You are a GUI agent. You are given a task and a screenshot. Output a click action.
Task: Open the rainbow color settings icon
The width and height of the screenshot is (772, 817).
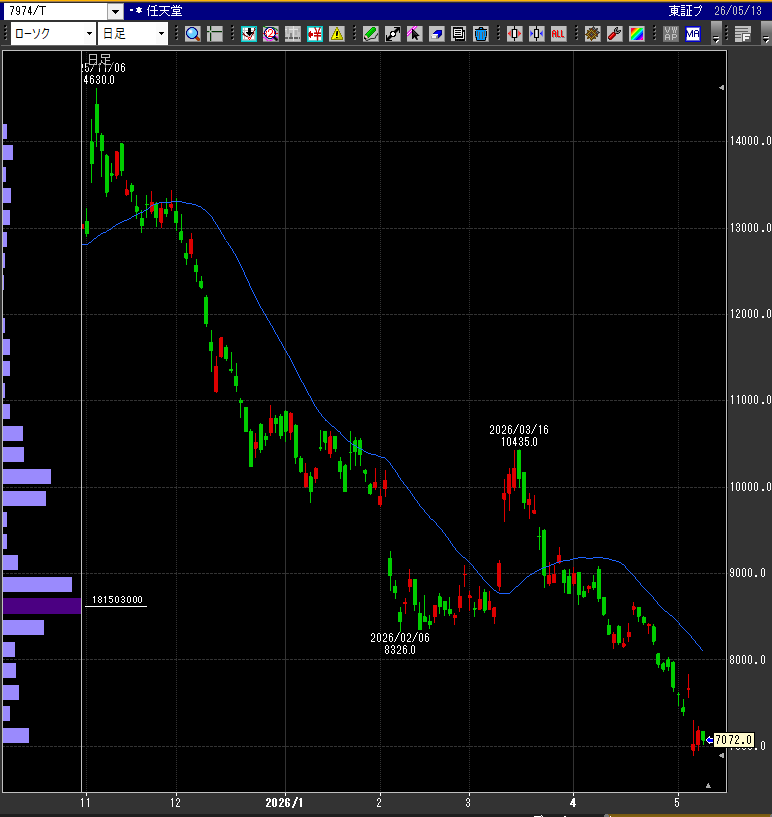pyautogui.click(x=637, y=34)
